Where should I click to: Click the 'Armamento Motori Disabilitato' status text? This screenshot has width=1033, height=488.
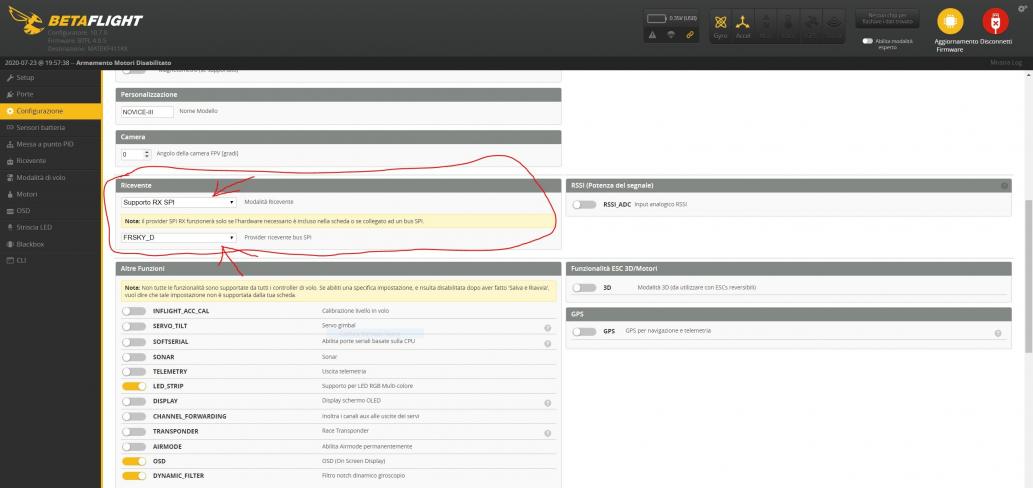(124, 63)
